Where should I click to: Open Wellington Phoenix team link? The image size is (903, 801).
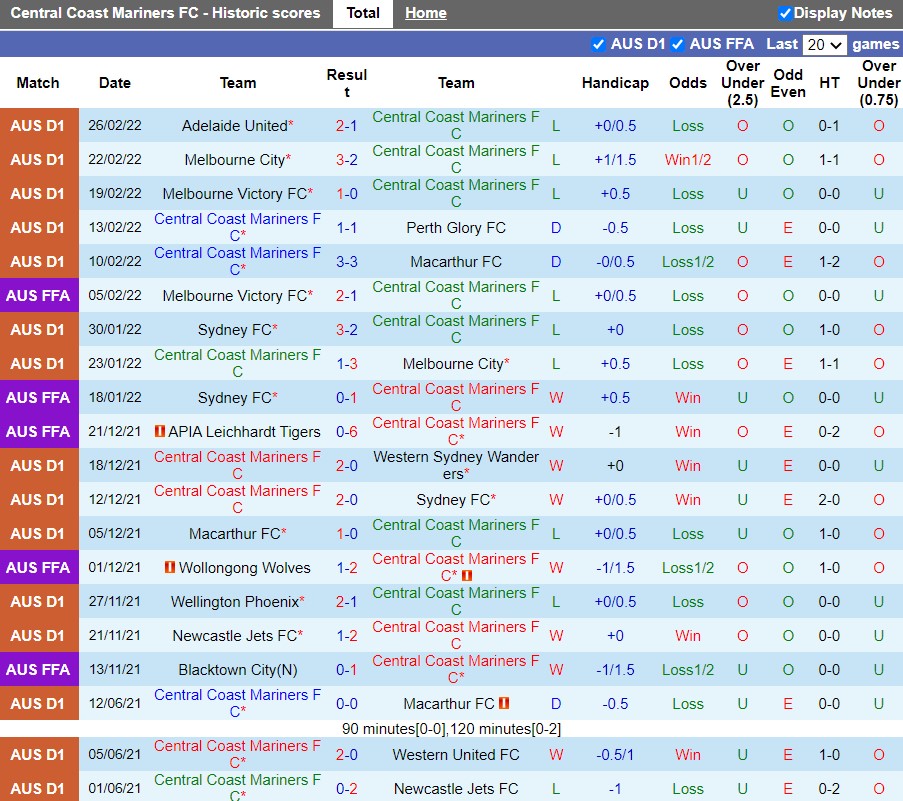[234, 602]
